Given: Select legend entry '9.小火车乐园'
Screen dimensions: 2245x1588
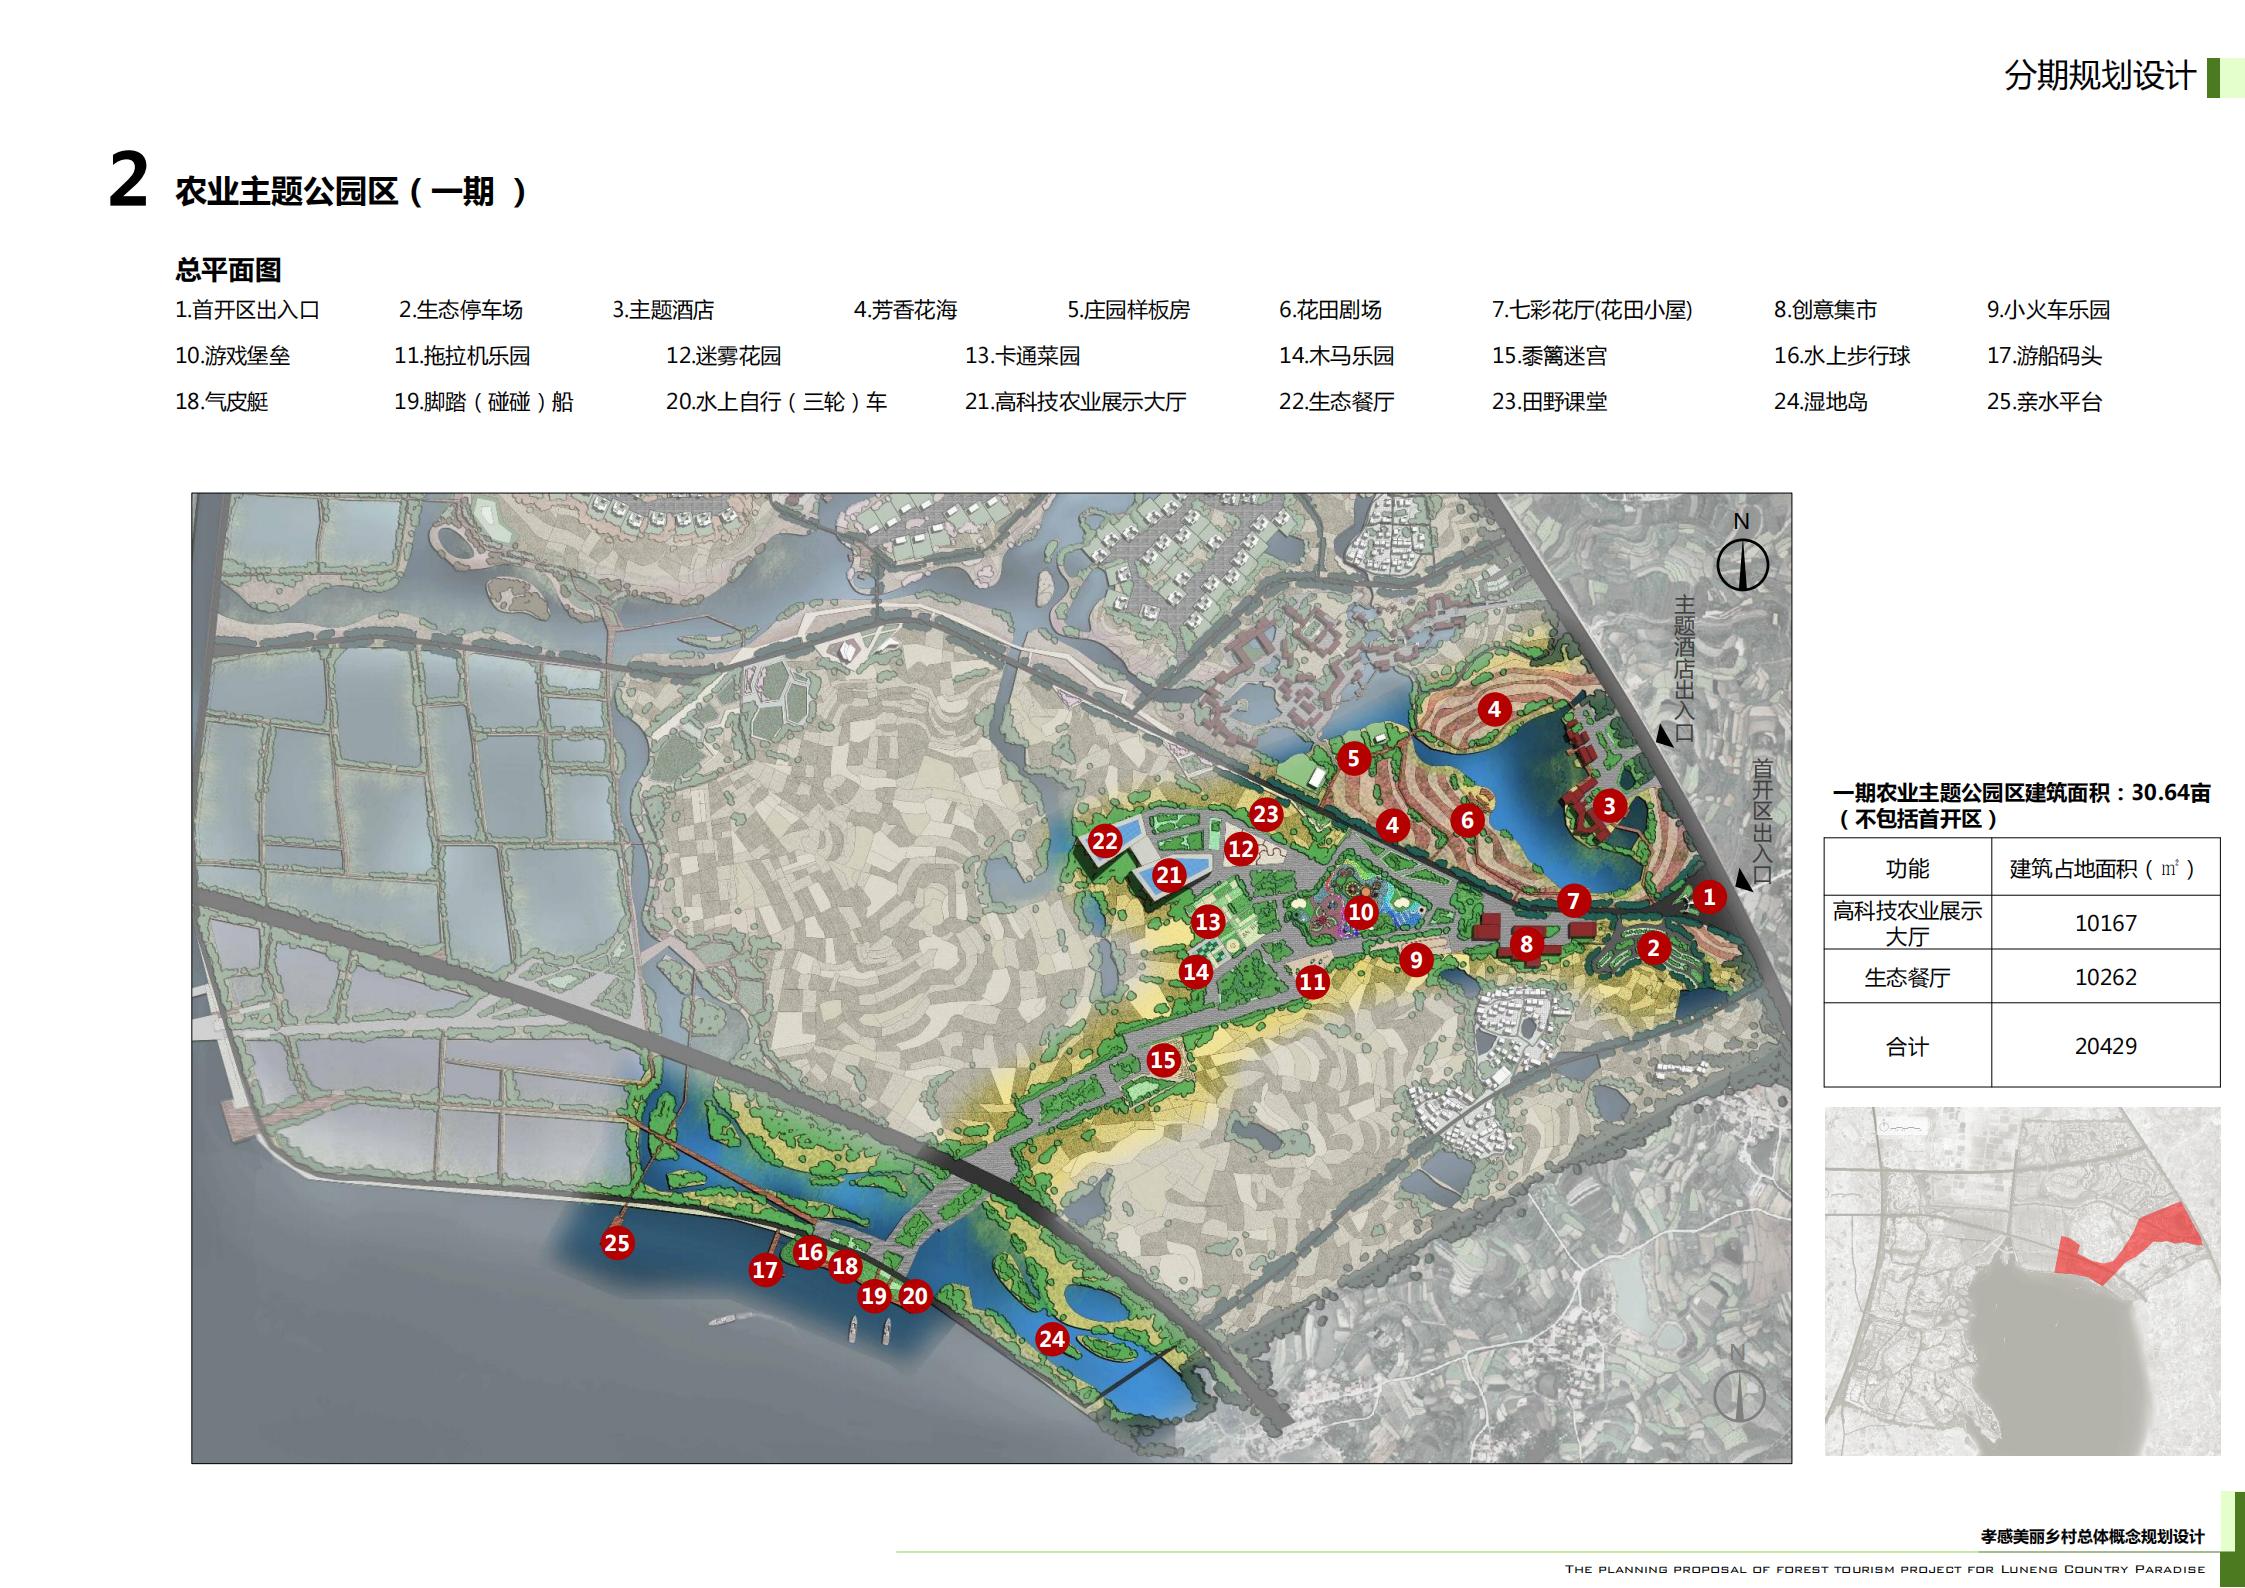Looking at the screenshot, I should [x=2049, y=310].
